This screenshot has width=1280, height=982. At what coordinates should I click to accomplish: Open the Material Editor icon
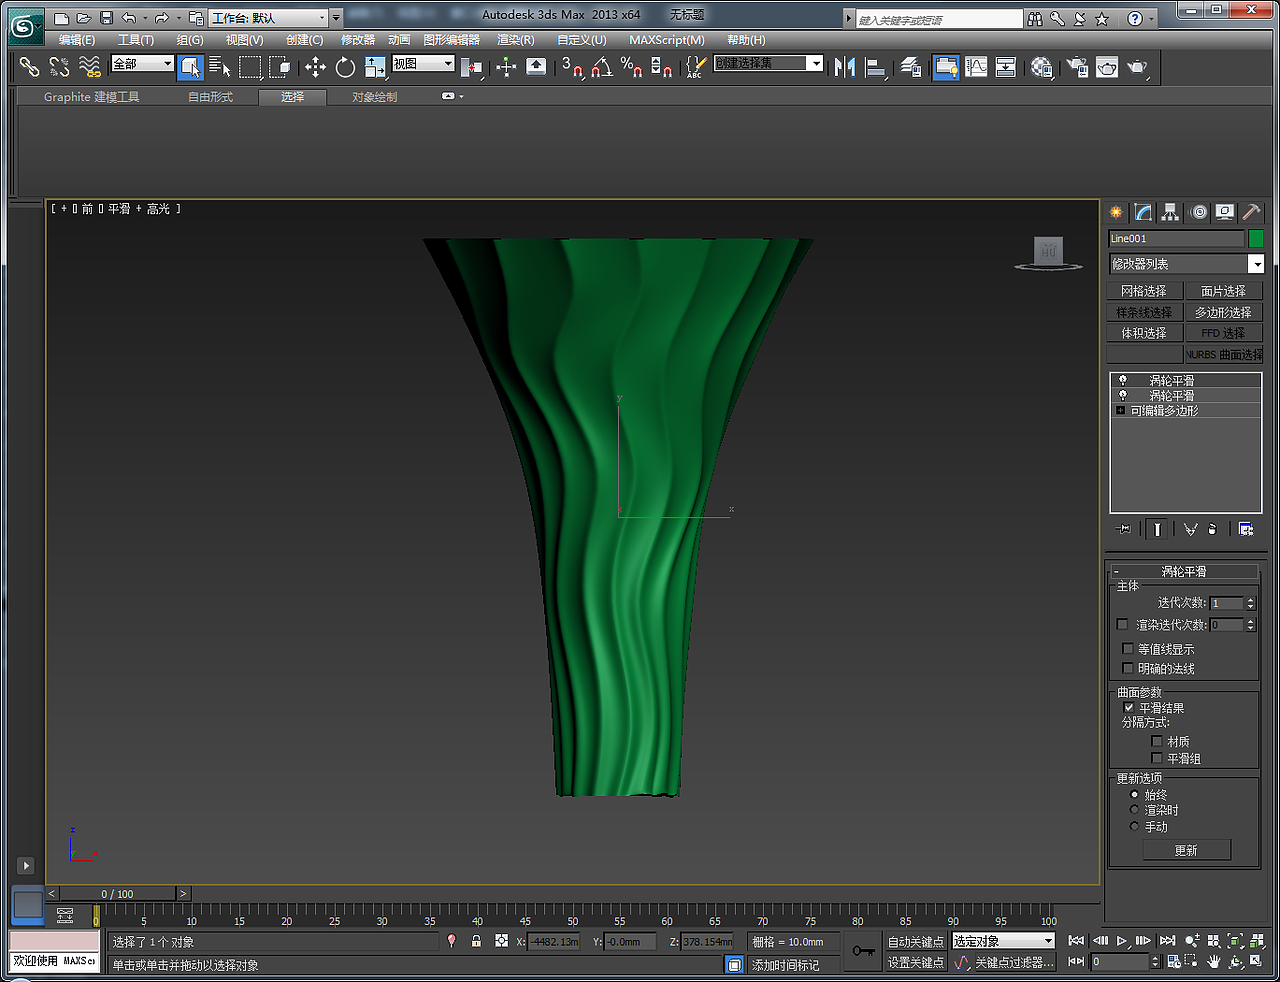[1042, 67]
